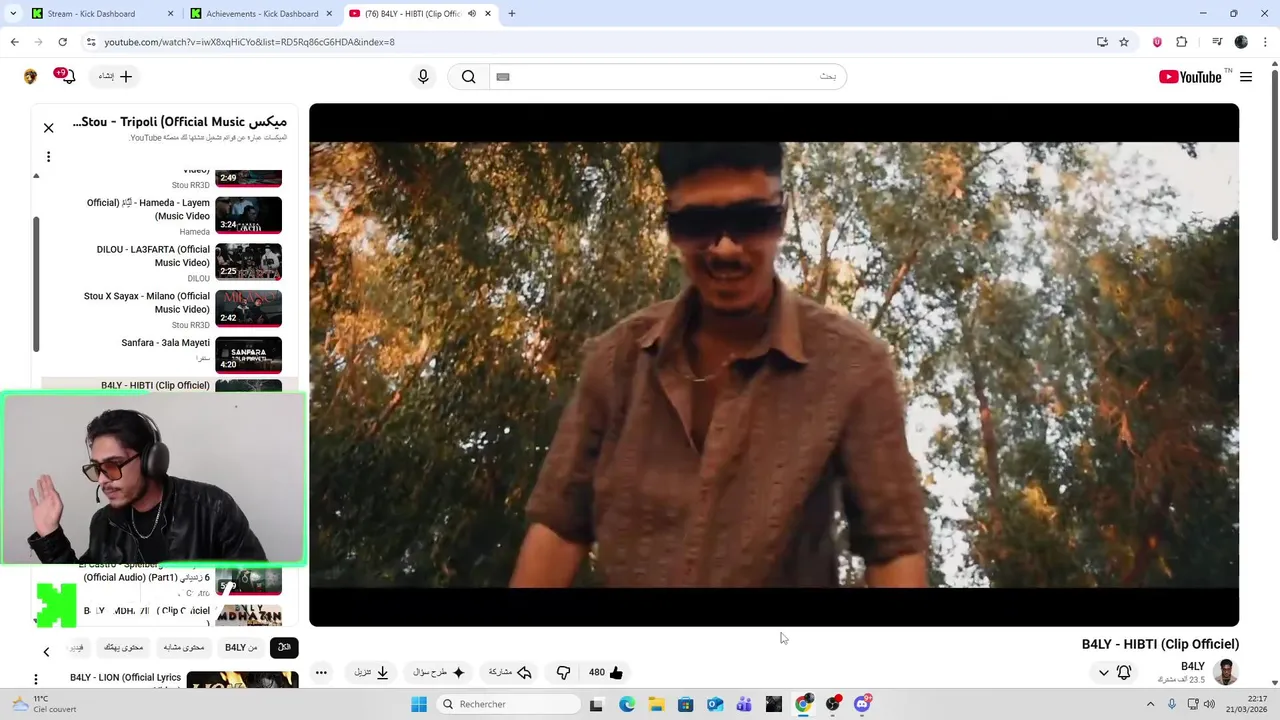Reload the current page

pos(62,42)
